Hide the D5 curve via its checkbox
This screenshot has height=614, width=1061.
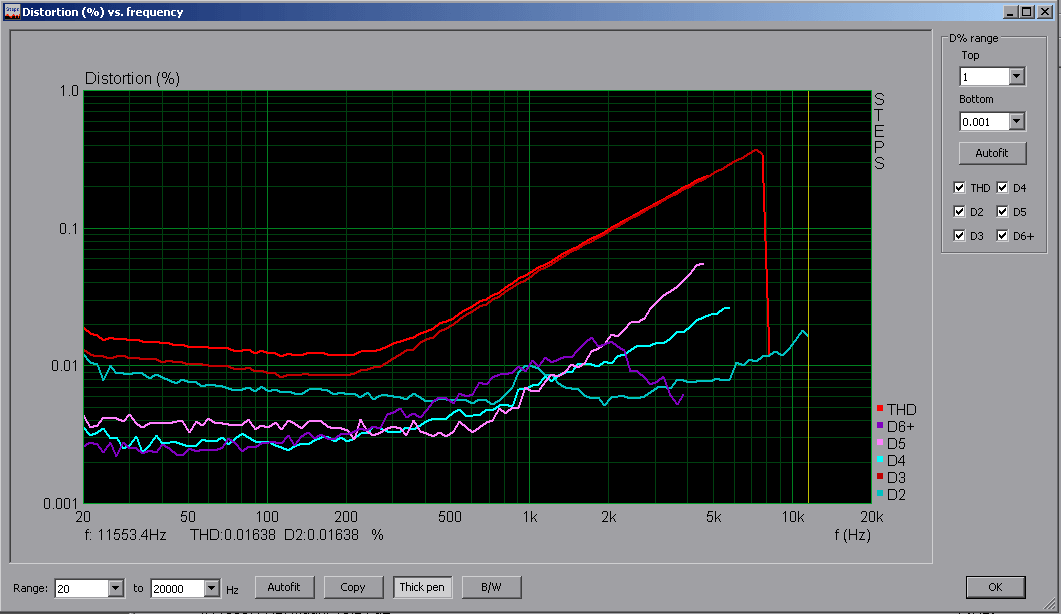click(x=1002, y=212)
